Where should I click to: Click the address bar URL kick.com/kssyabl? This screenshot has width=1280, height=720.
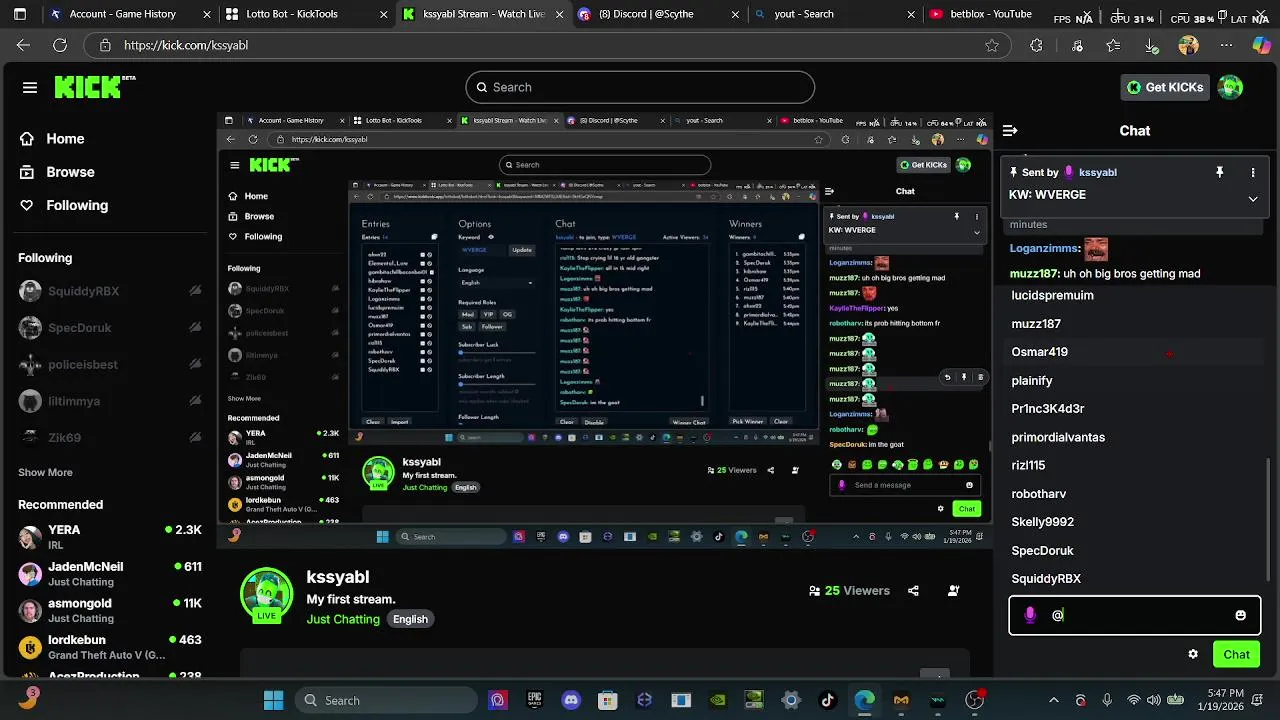click(x=186, y=45)
